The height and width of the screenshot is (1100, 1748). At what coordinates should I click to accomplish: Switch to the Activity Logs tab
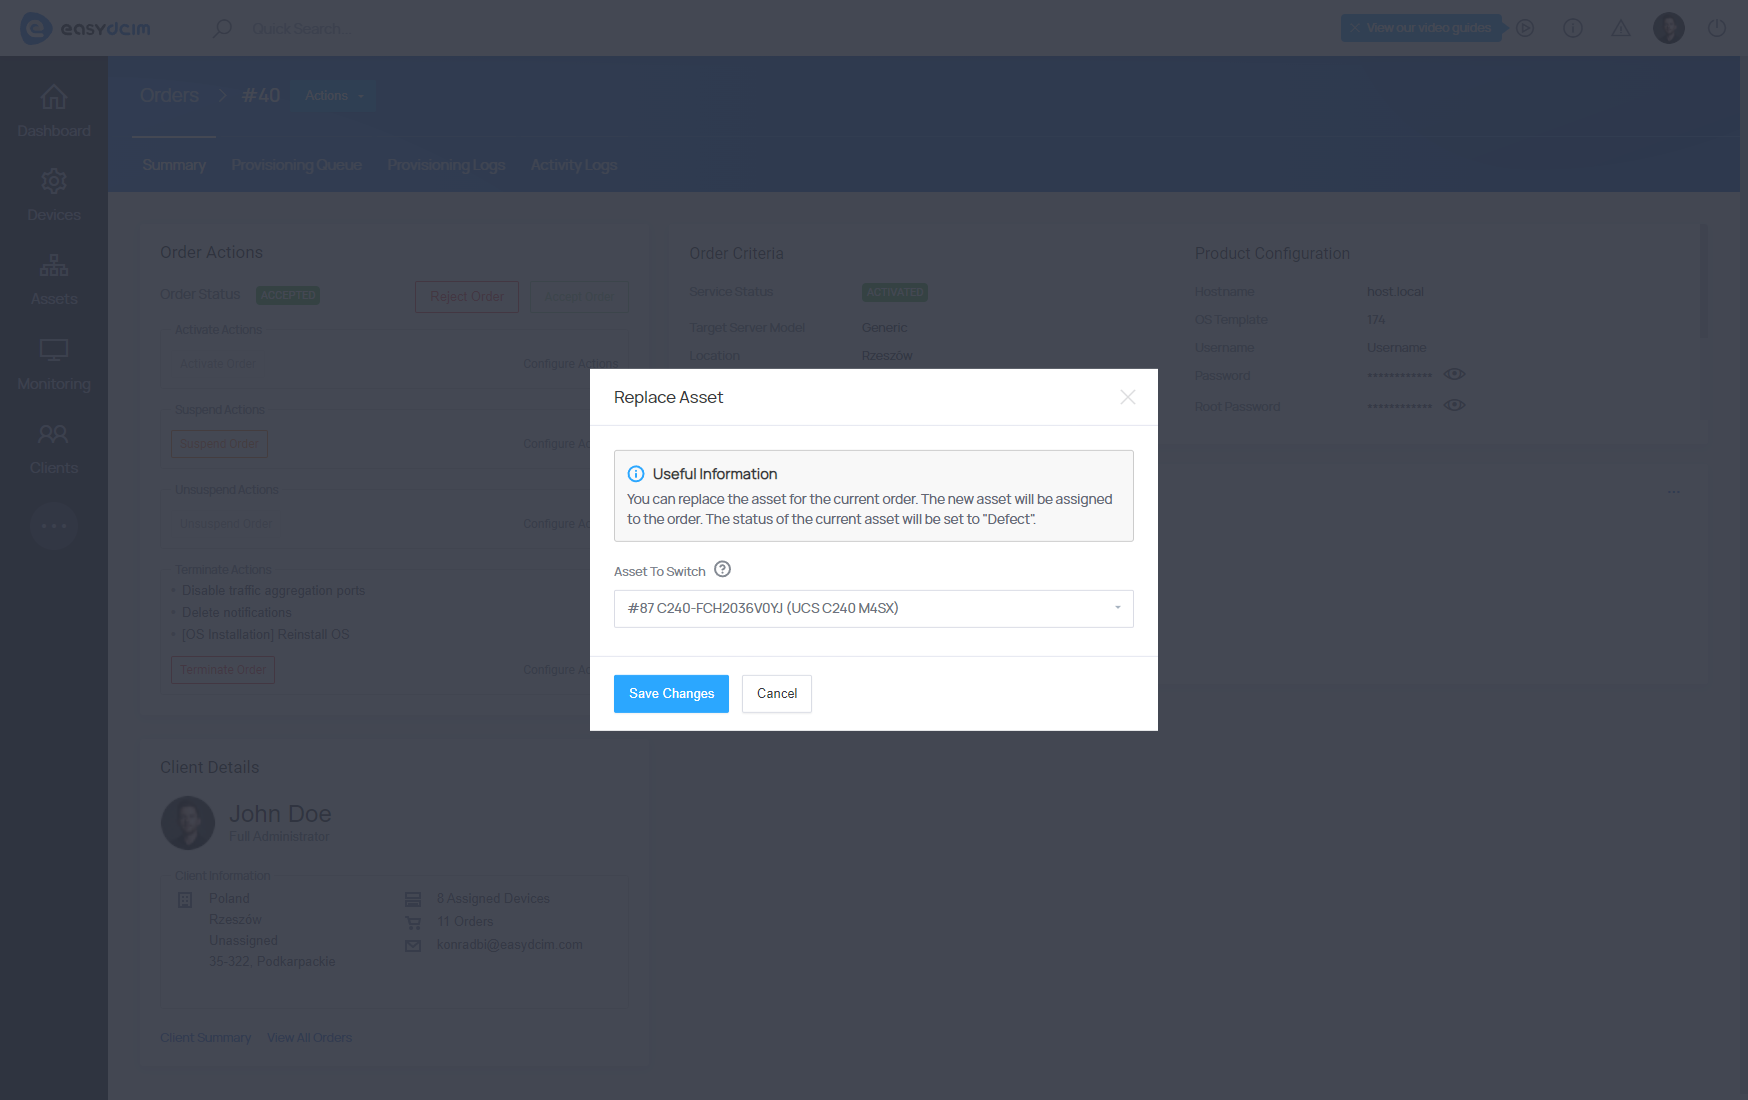coord(574,165)
